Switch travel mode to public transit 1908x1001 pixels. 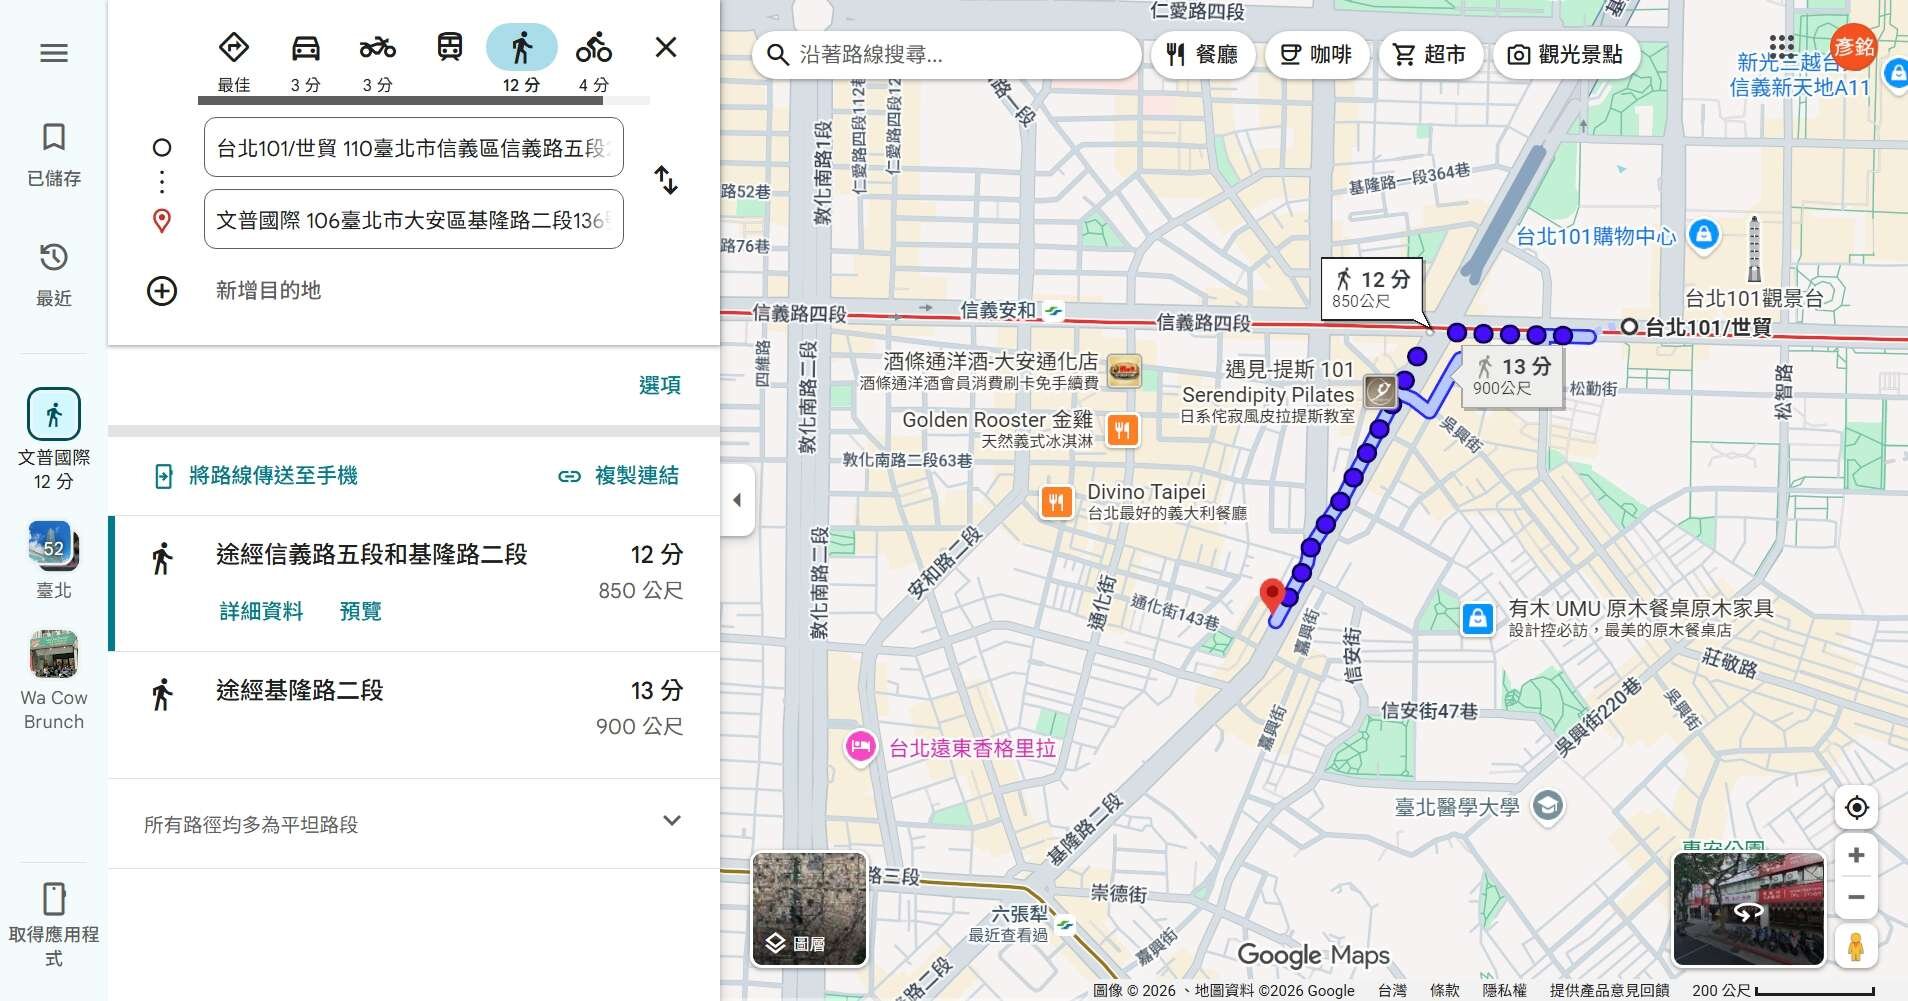[x=449, y=48]
